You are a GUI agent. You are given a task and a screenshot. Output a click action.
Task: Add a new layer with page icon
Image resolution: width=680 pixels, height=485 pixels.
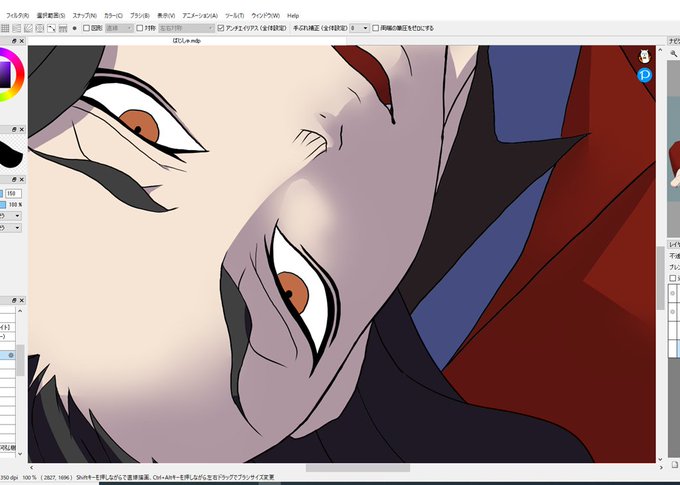pos(674,465)
